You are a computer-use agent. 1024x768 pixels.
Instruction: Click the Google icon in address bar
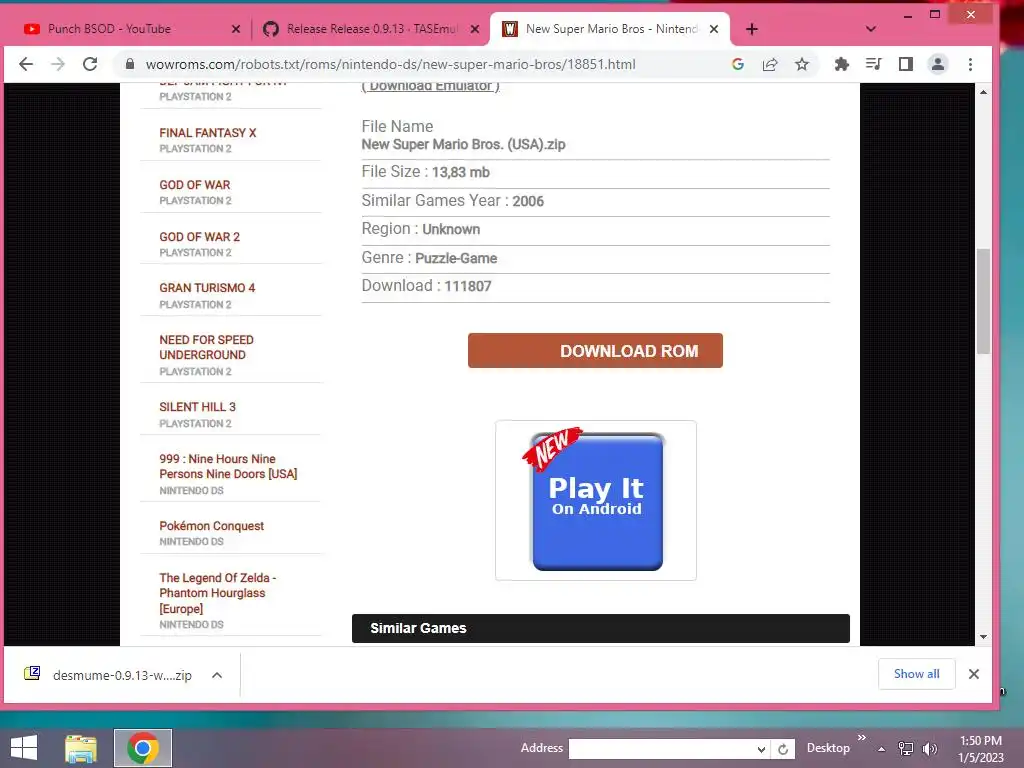(738, 64)
